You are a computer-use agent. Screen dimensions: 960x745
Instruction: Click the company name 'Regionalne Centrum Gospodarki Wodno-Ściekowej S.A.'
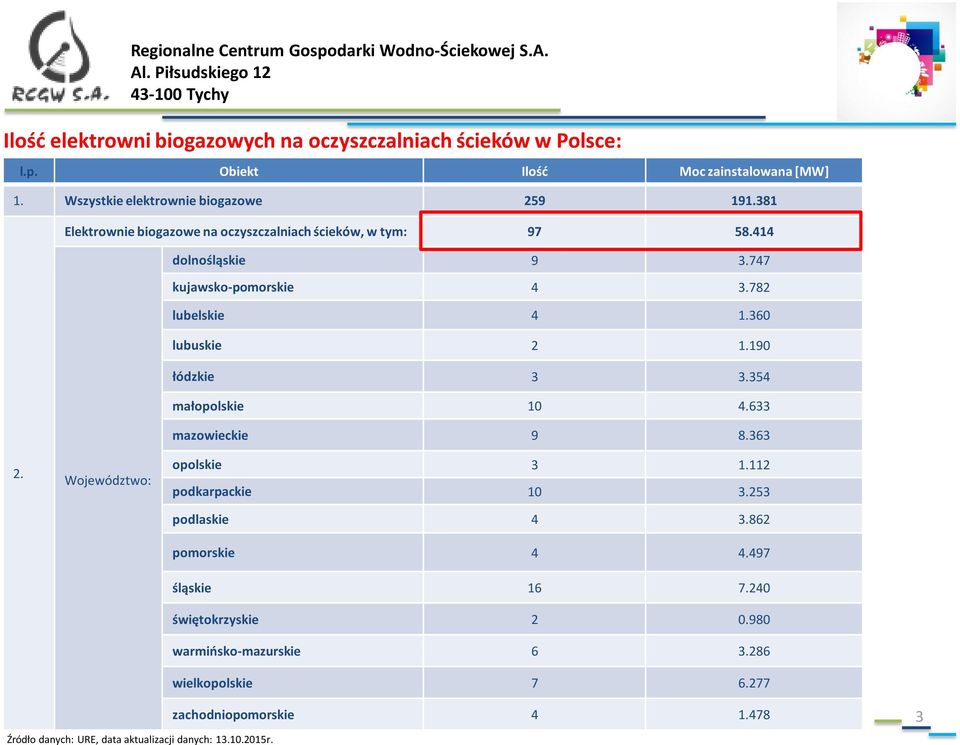pyautogui.click(x=339, y=51)
